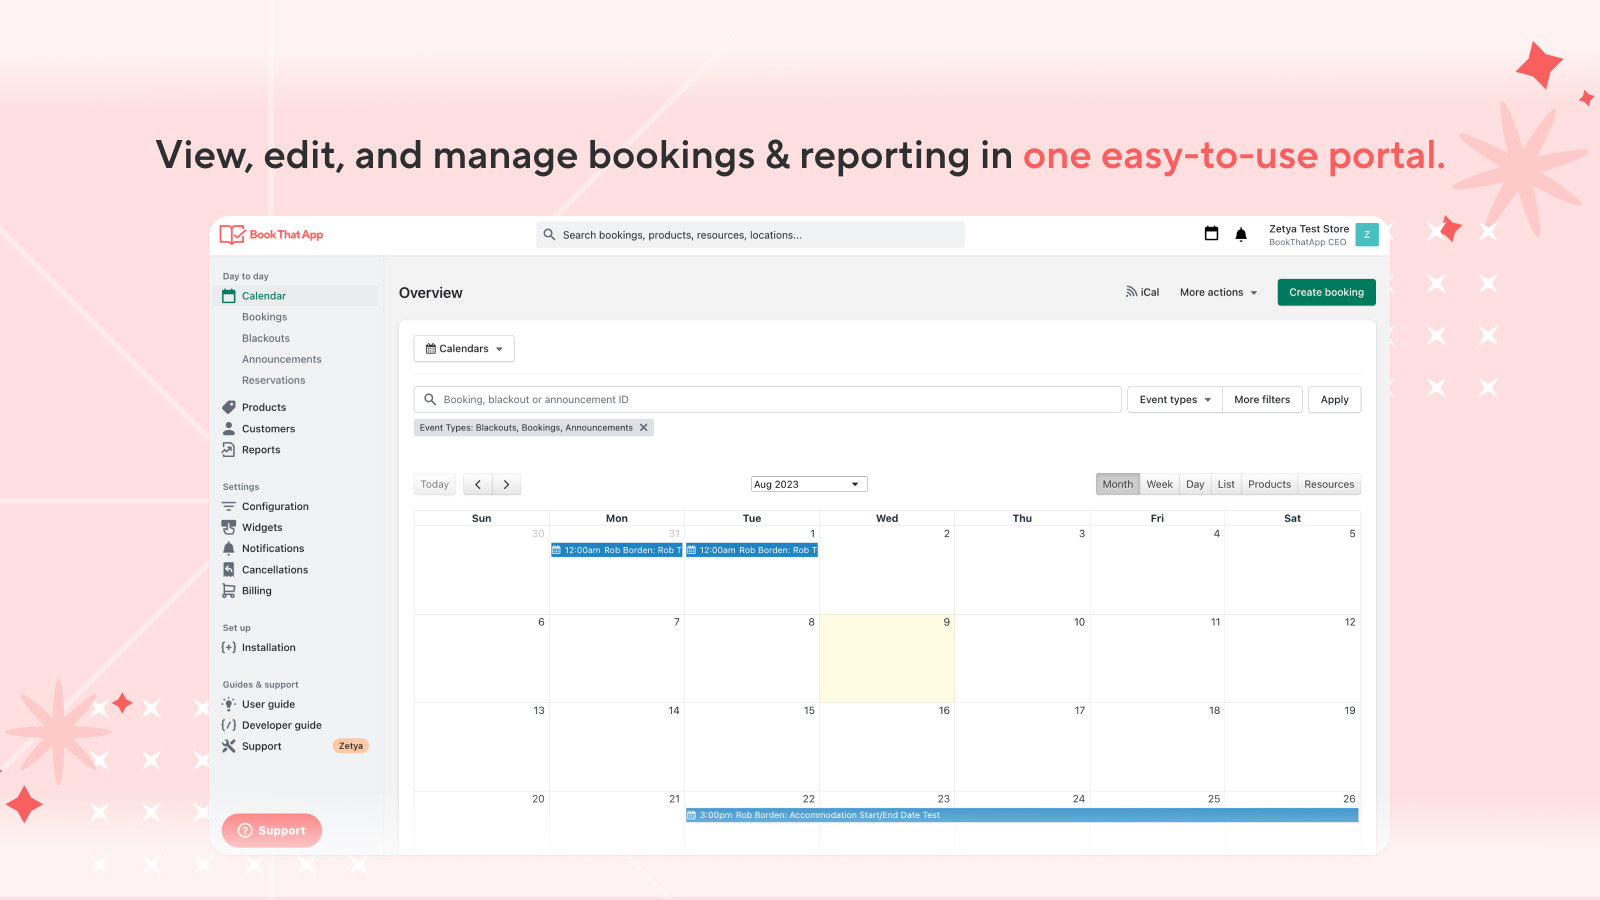Click the Configuration icon
The image size is (1600, 900).
pyautogui.click(x=229, y=507)
